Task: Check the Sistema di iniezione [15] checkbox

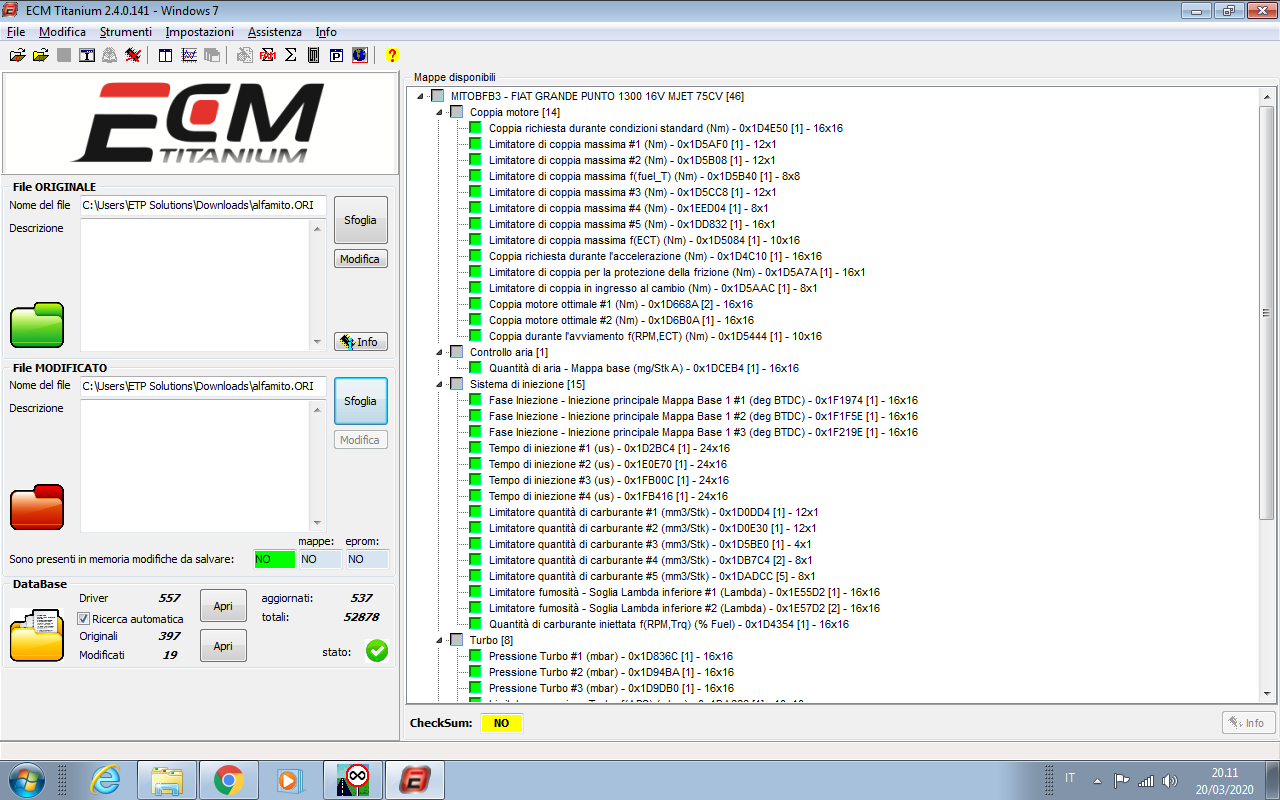Action: (x=457, y=384)
